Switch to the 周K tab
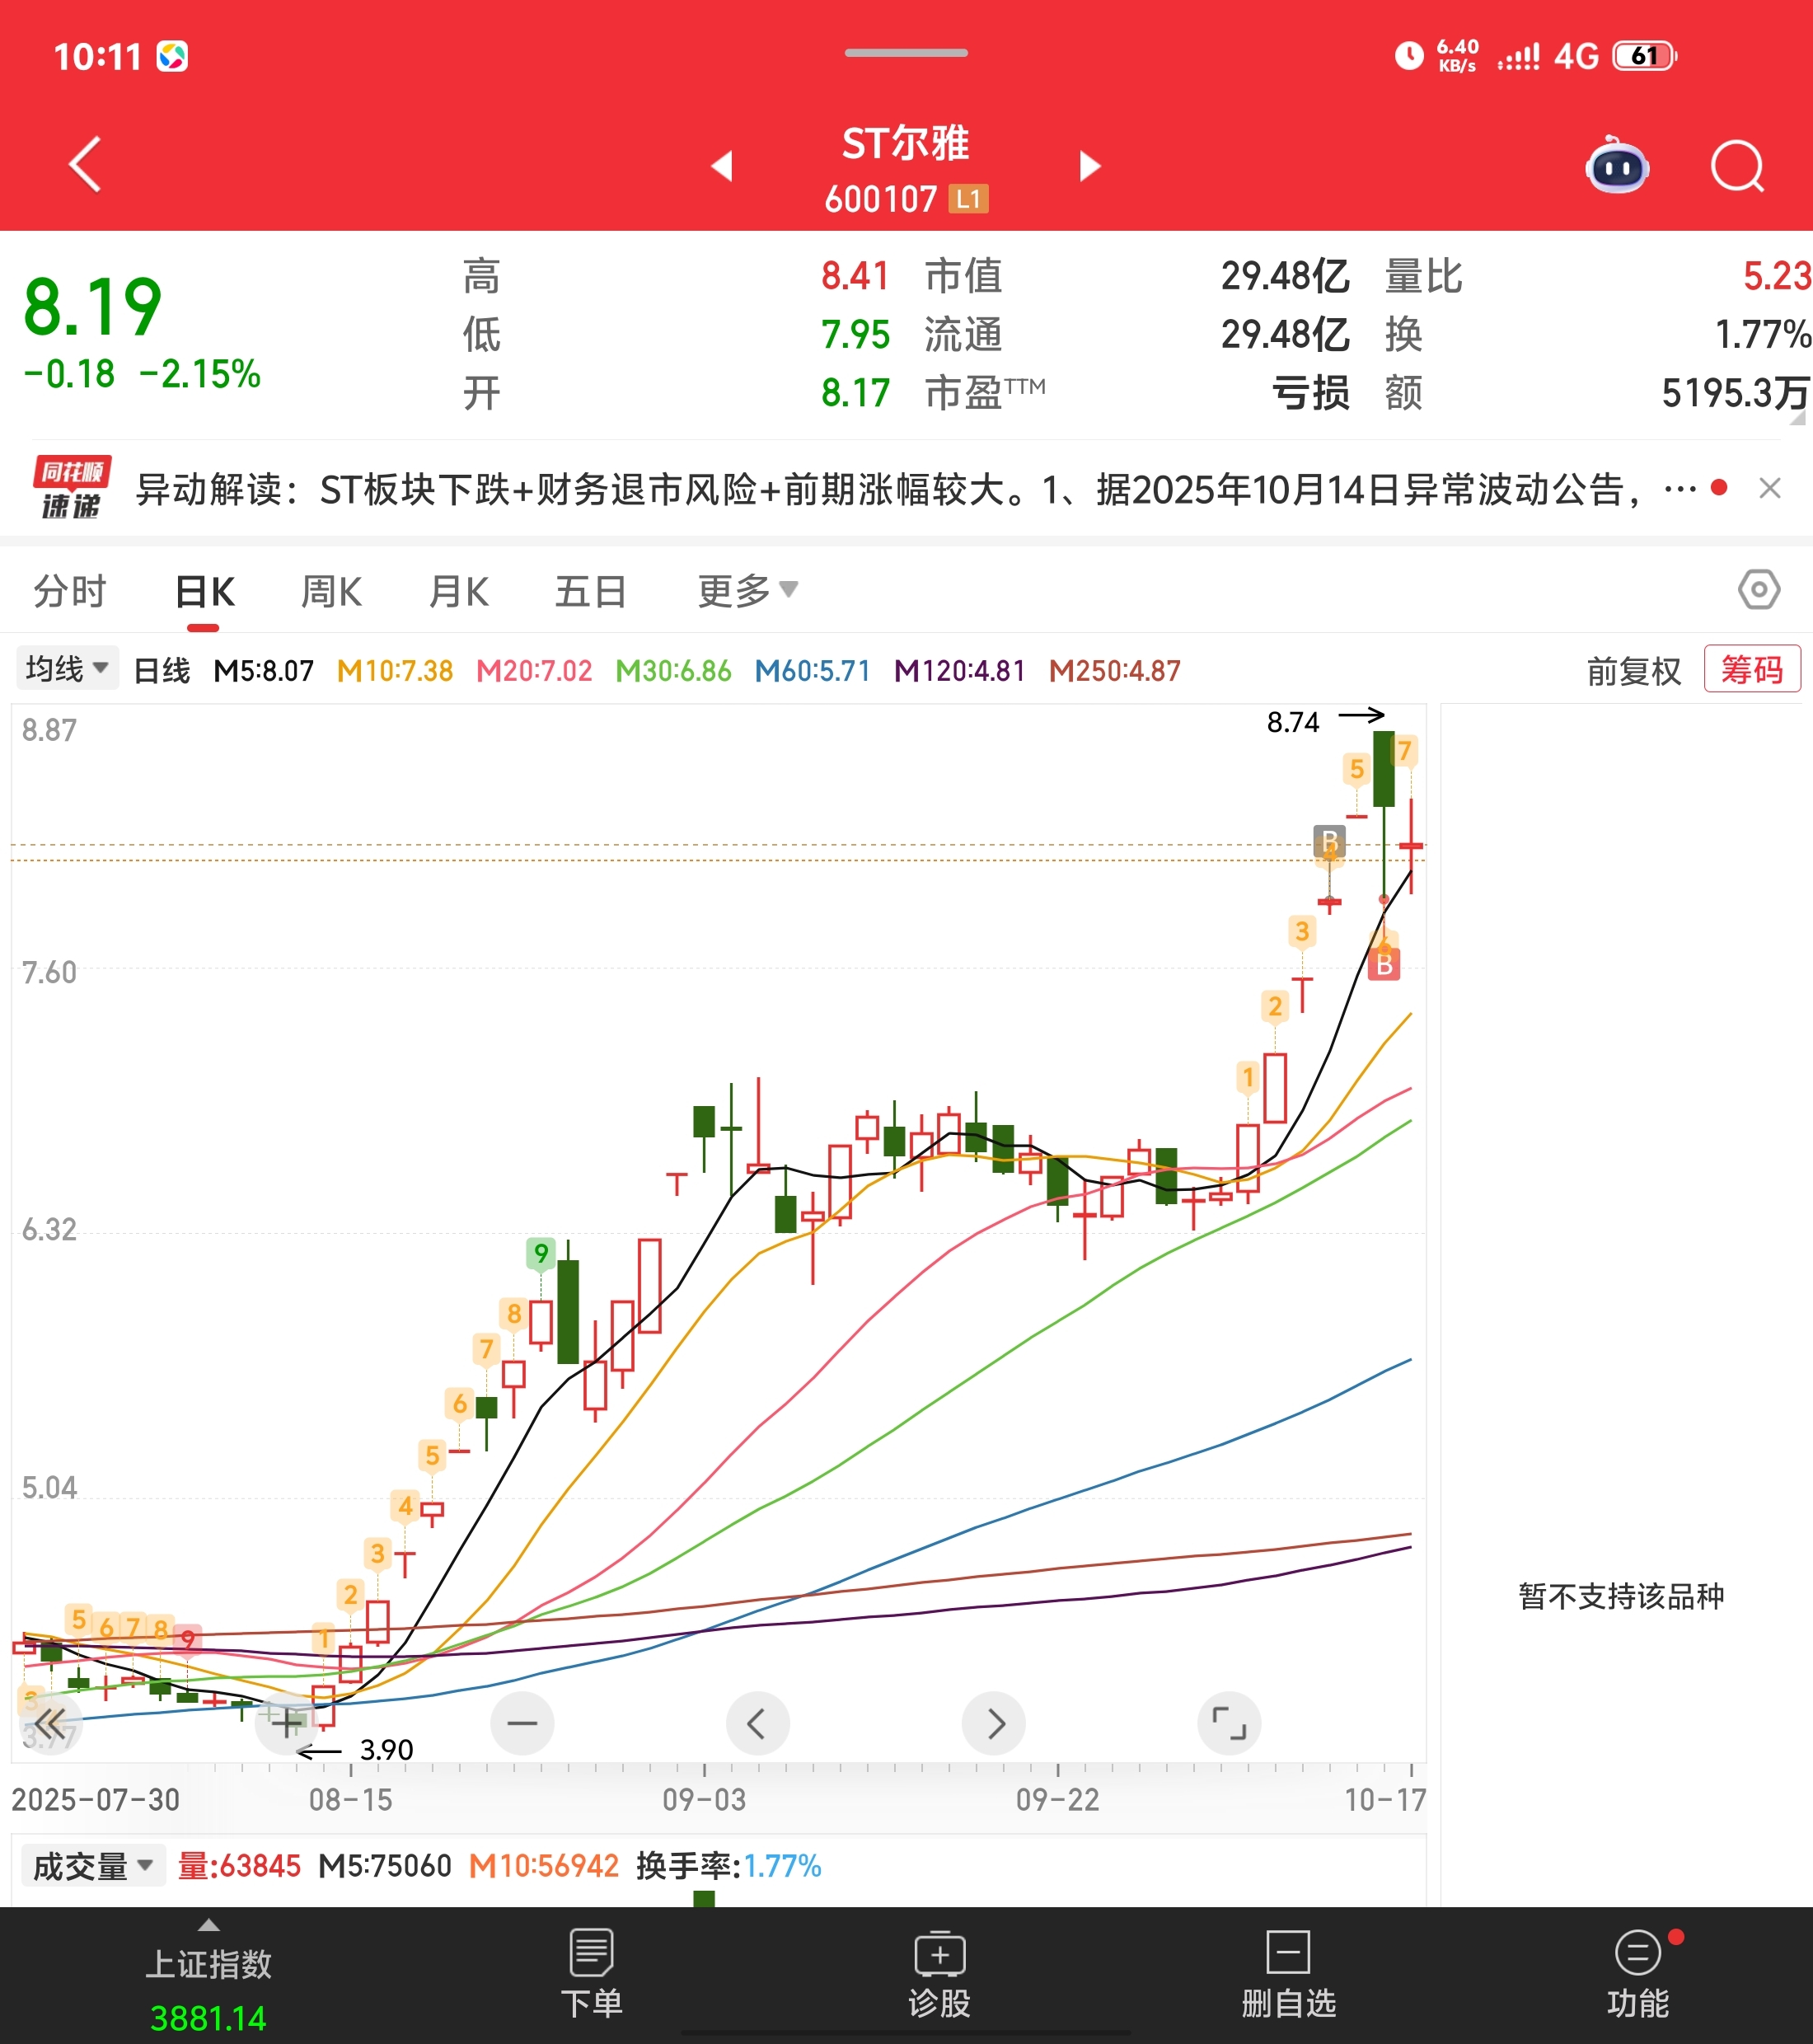 331,592
